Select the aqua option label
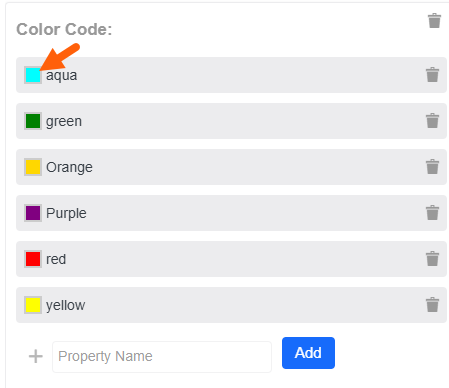 click(62, 76)
